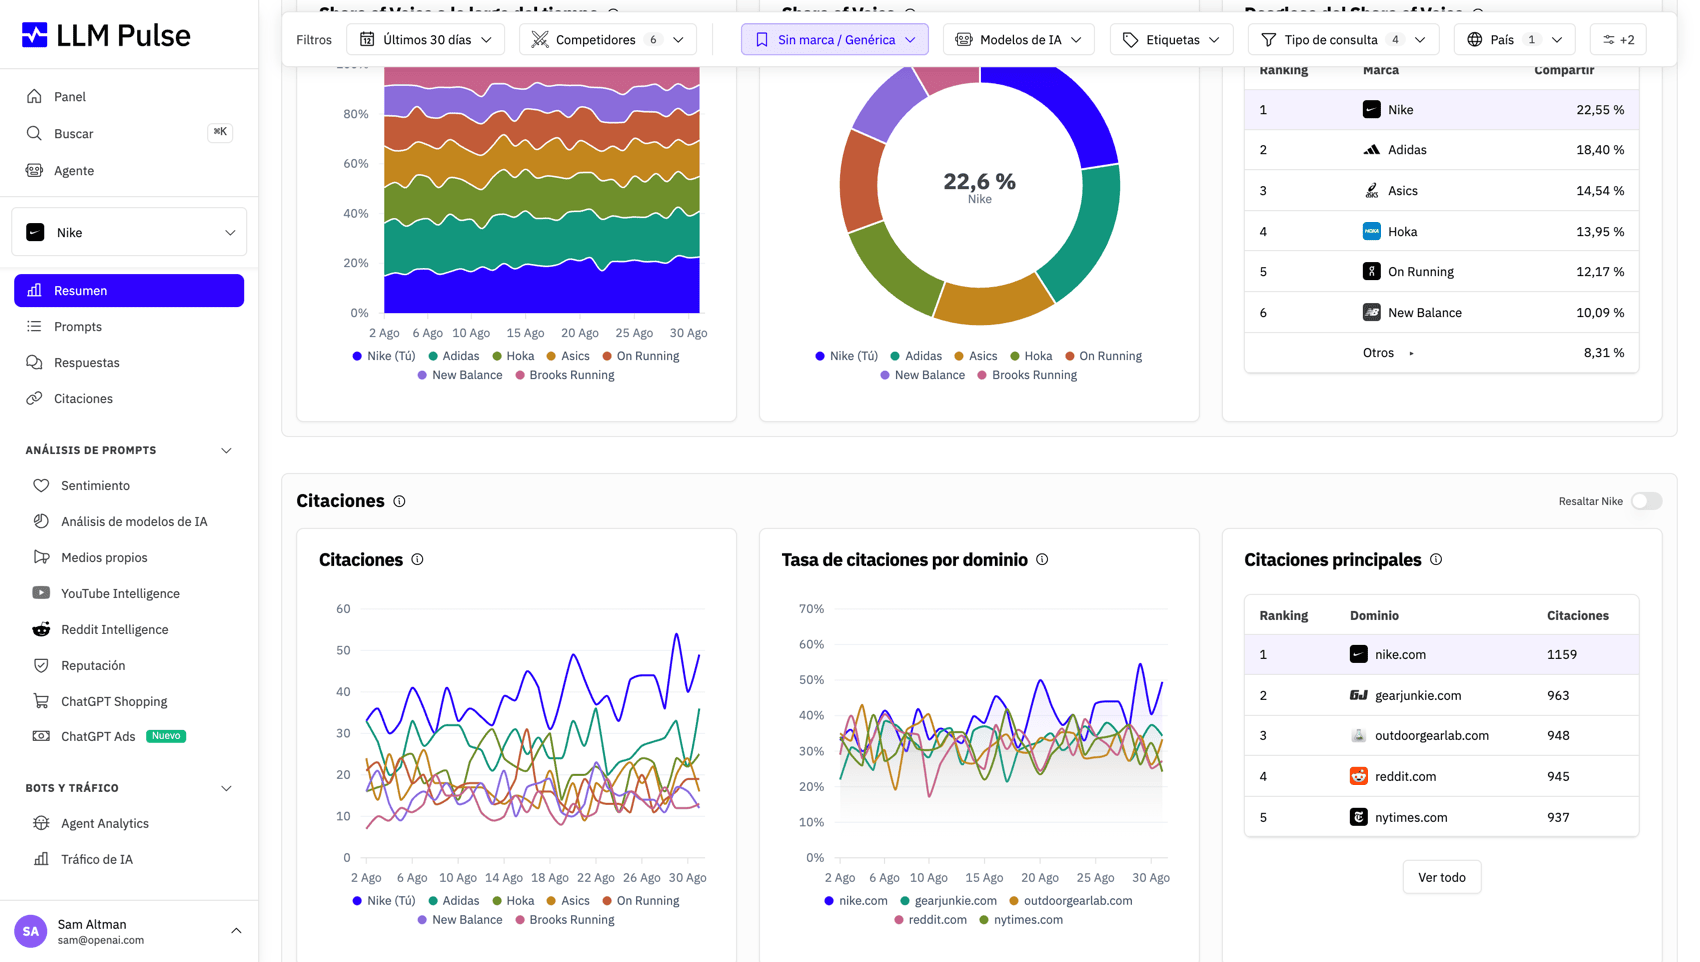Click the Reddit Intelligence icon
Screen dimensions: 1700x962
click(41, 629)
